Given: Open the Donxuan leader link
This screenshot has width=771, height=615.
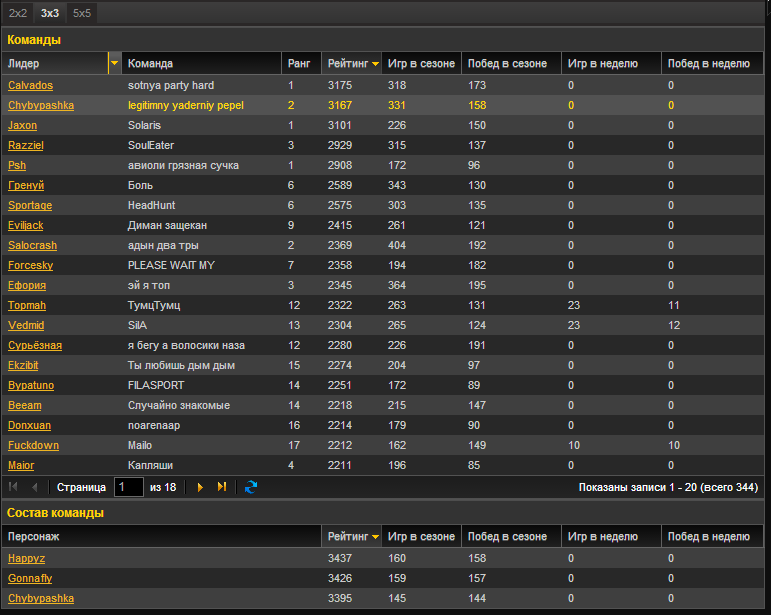Looking at the screenshot, I should pos(30,425).
